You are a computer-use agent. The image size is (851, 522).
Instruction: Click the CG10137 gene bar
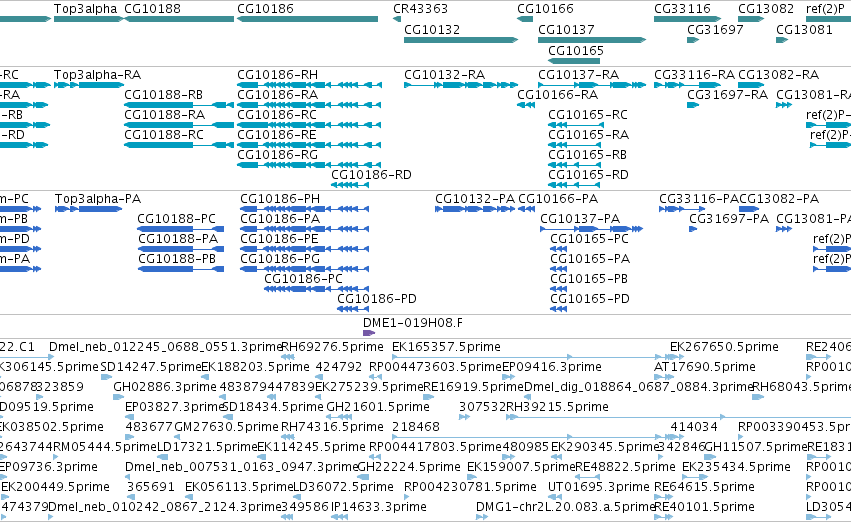[x=592, y=40]
